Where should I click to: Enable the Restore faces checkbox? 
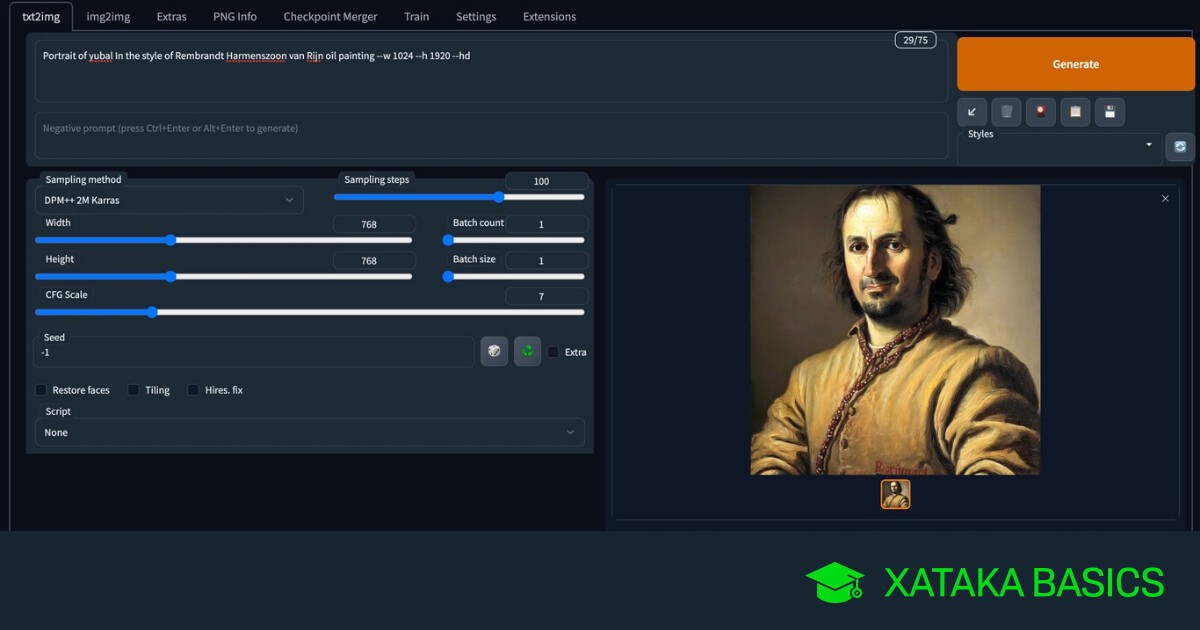pos(42,390)
